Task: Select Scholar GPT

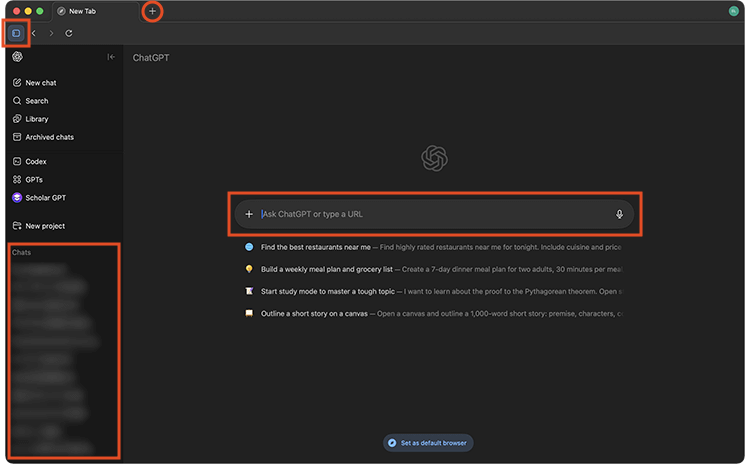Action: pyautogui.click(x=46, y=198)
